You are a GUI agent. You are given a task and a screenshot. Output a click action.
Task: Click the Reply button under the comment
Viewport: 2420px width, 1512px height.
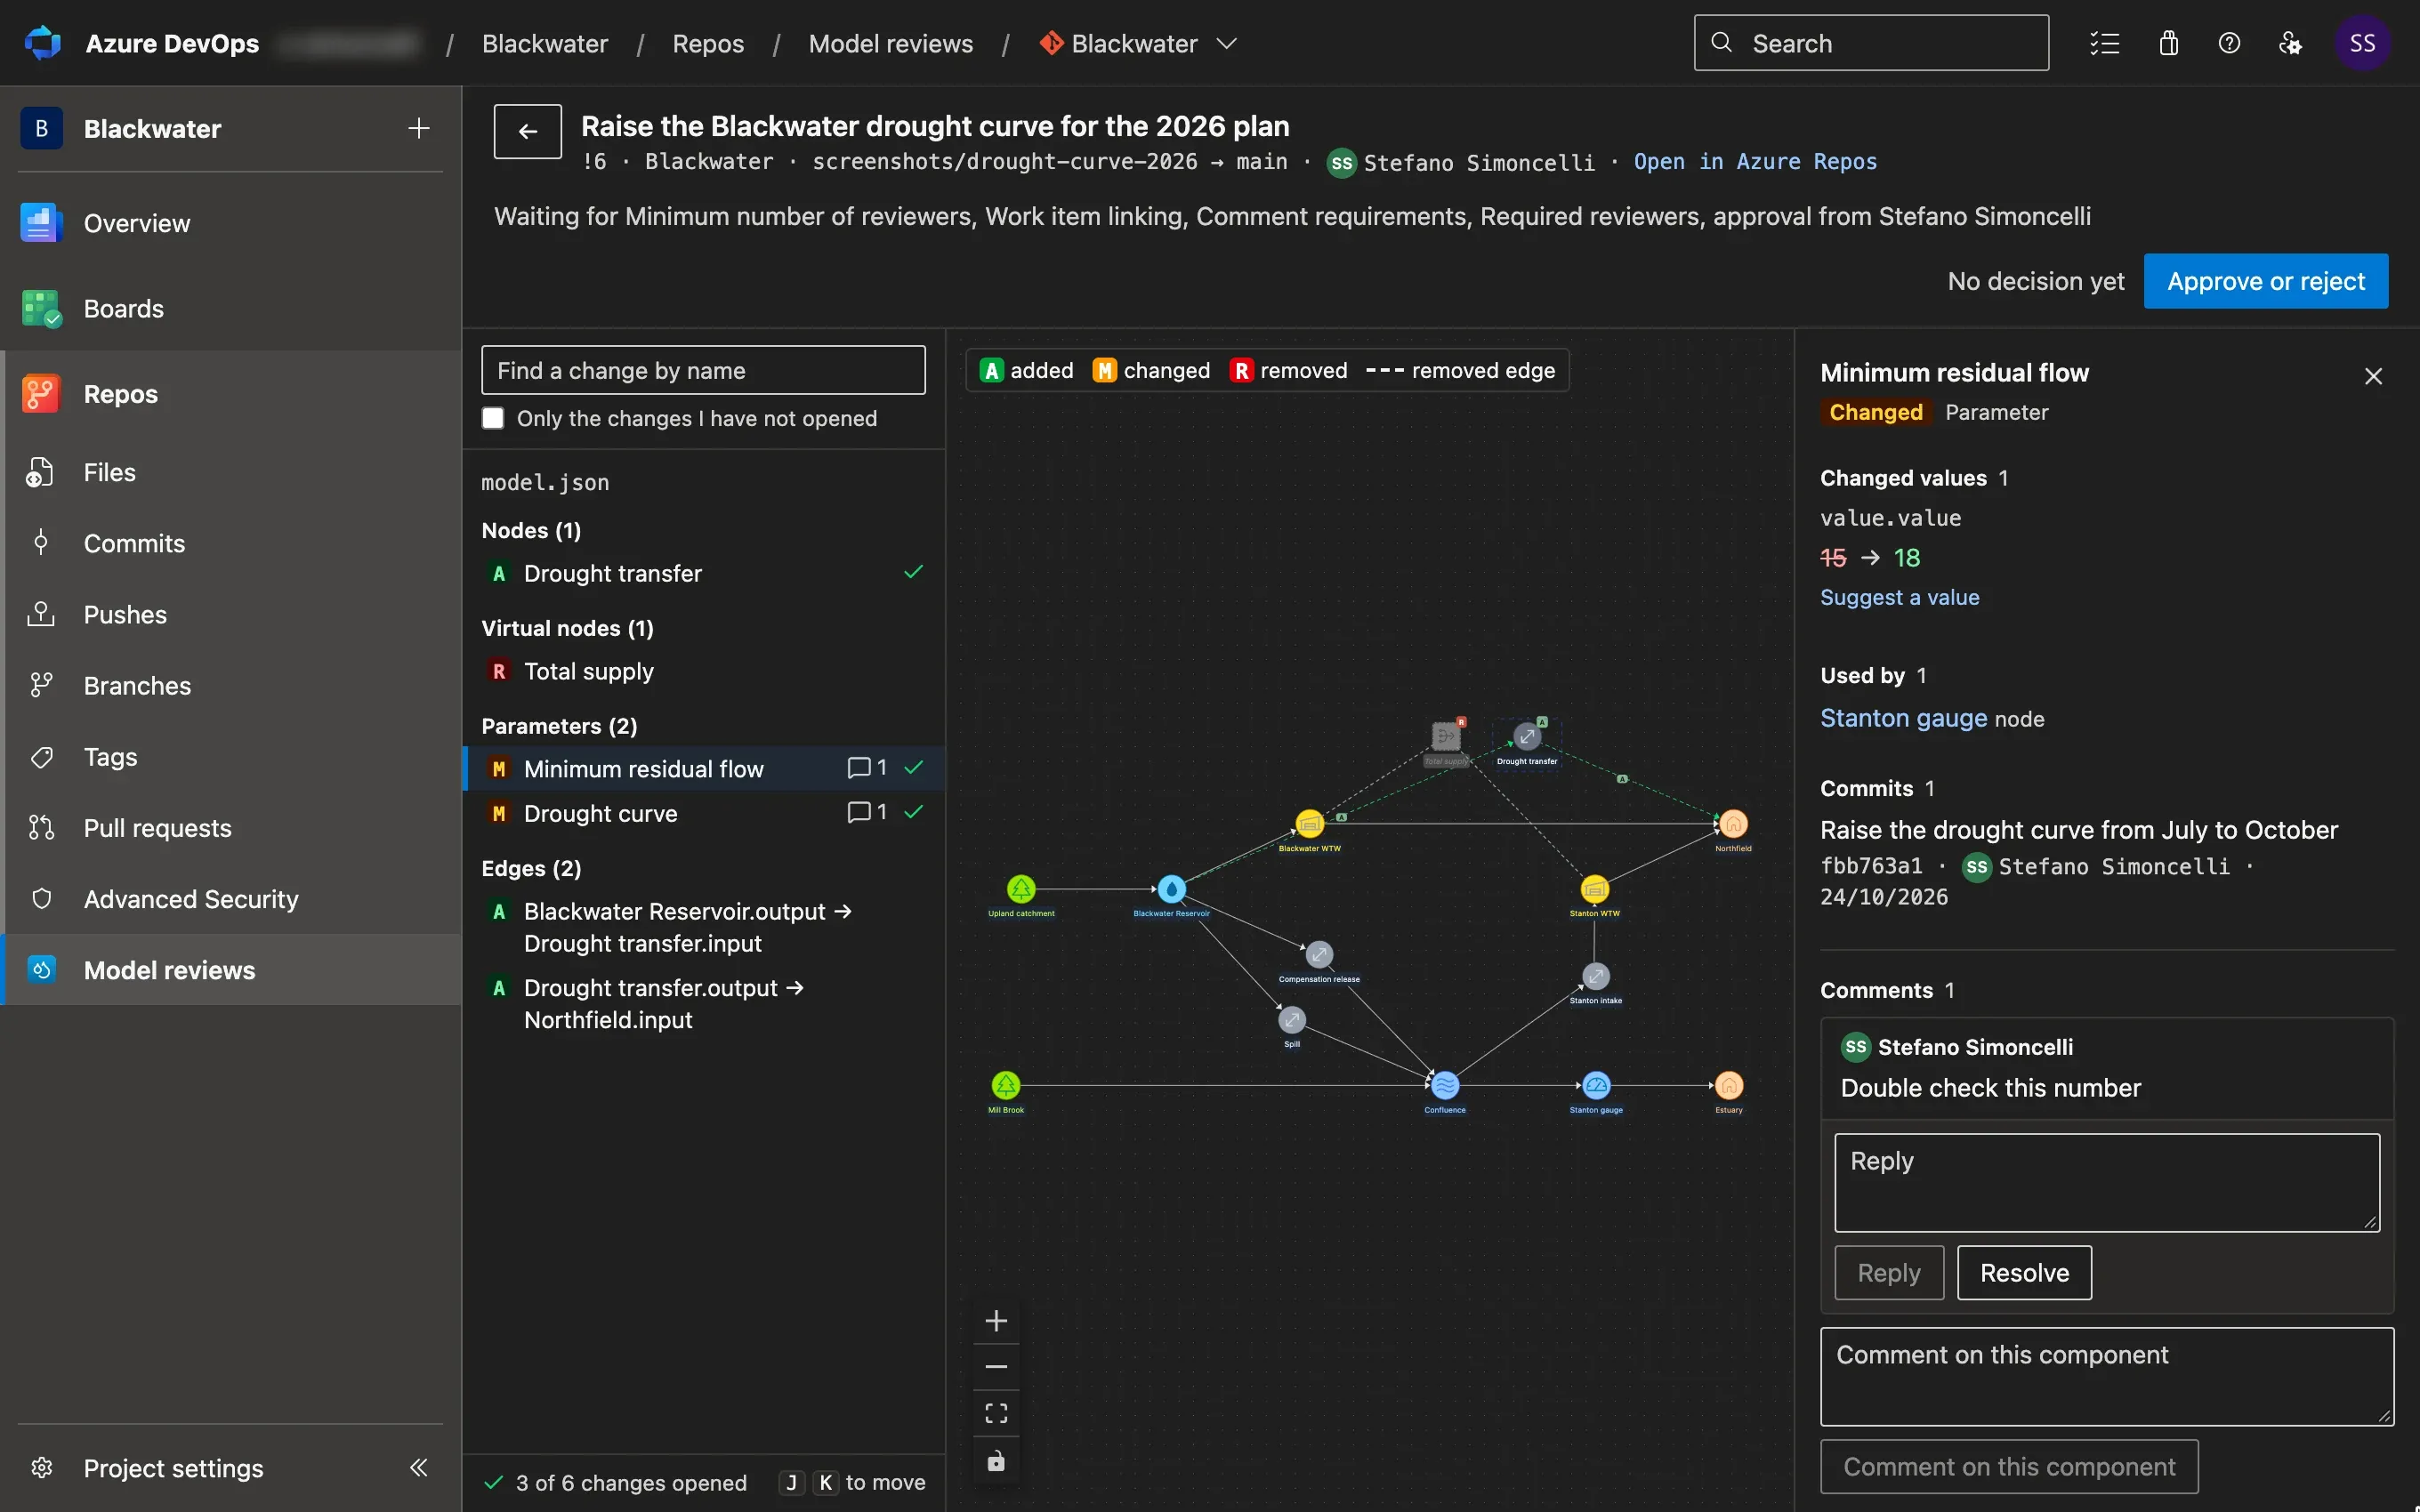pyautogui.click(x=1888, y=1272)
